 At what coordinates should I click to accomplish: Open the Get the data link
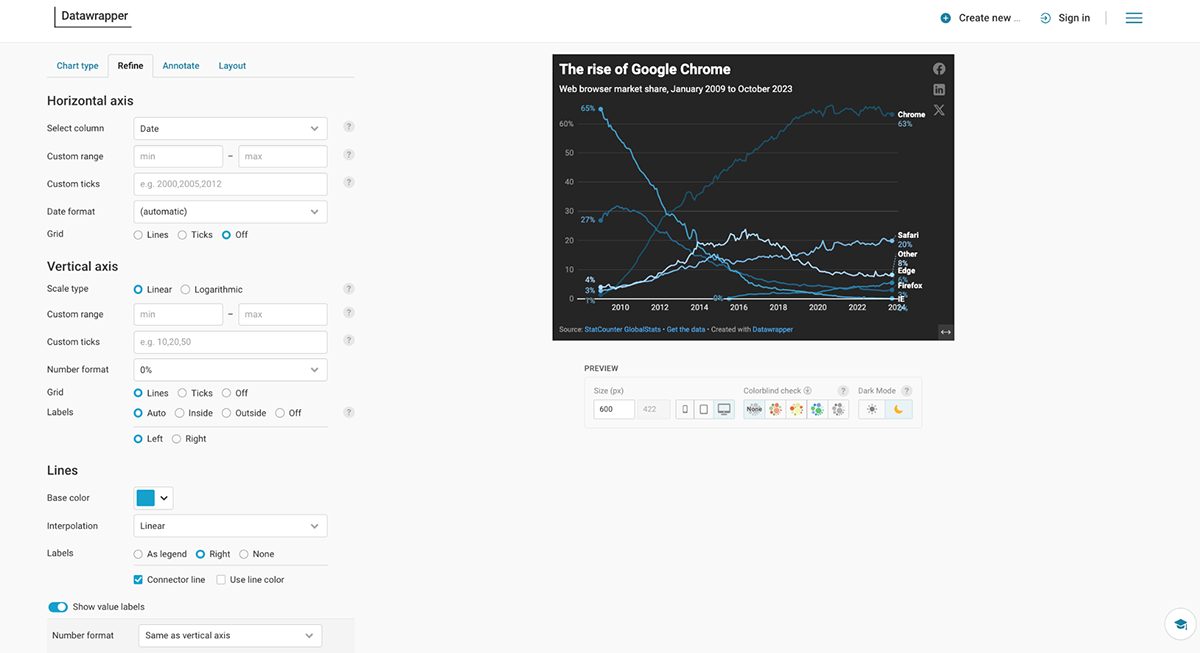pyautogui.click(x=686, y=330)
